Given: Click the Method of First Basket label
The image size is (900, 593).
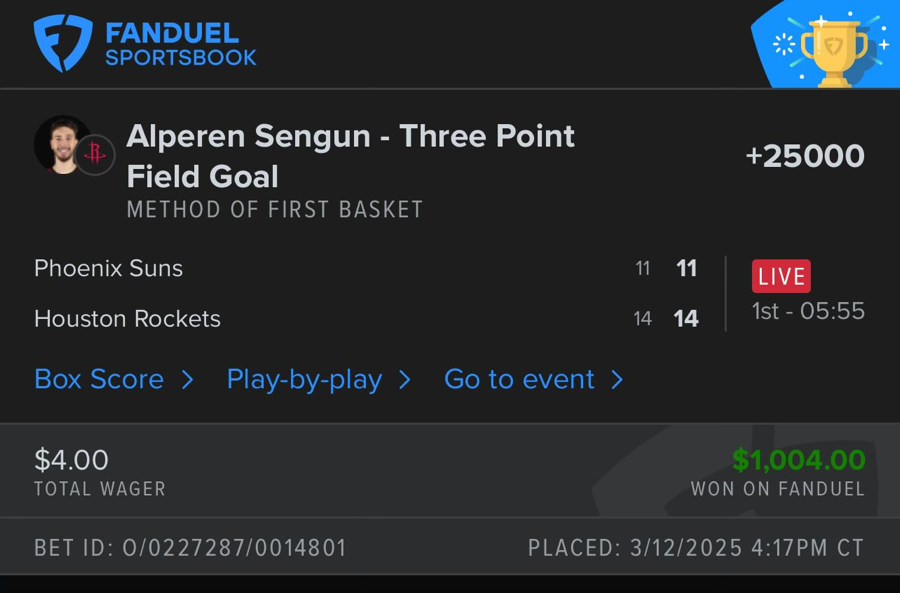Looking at the screenshot, I should [275, 210].
